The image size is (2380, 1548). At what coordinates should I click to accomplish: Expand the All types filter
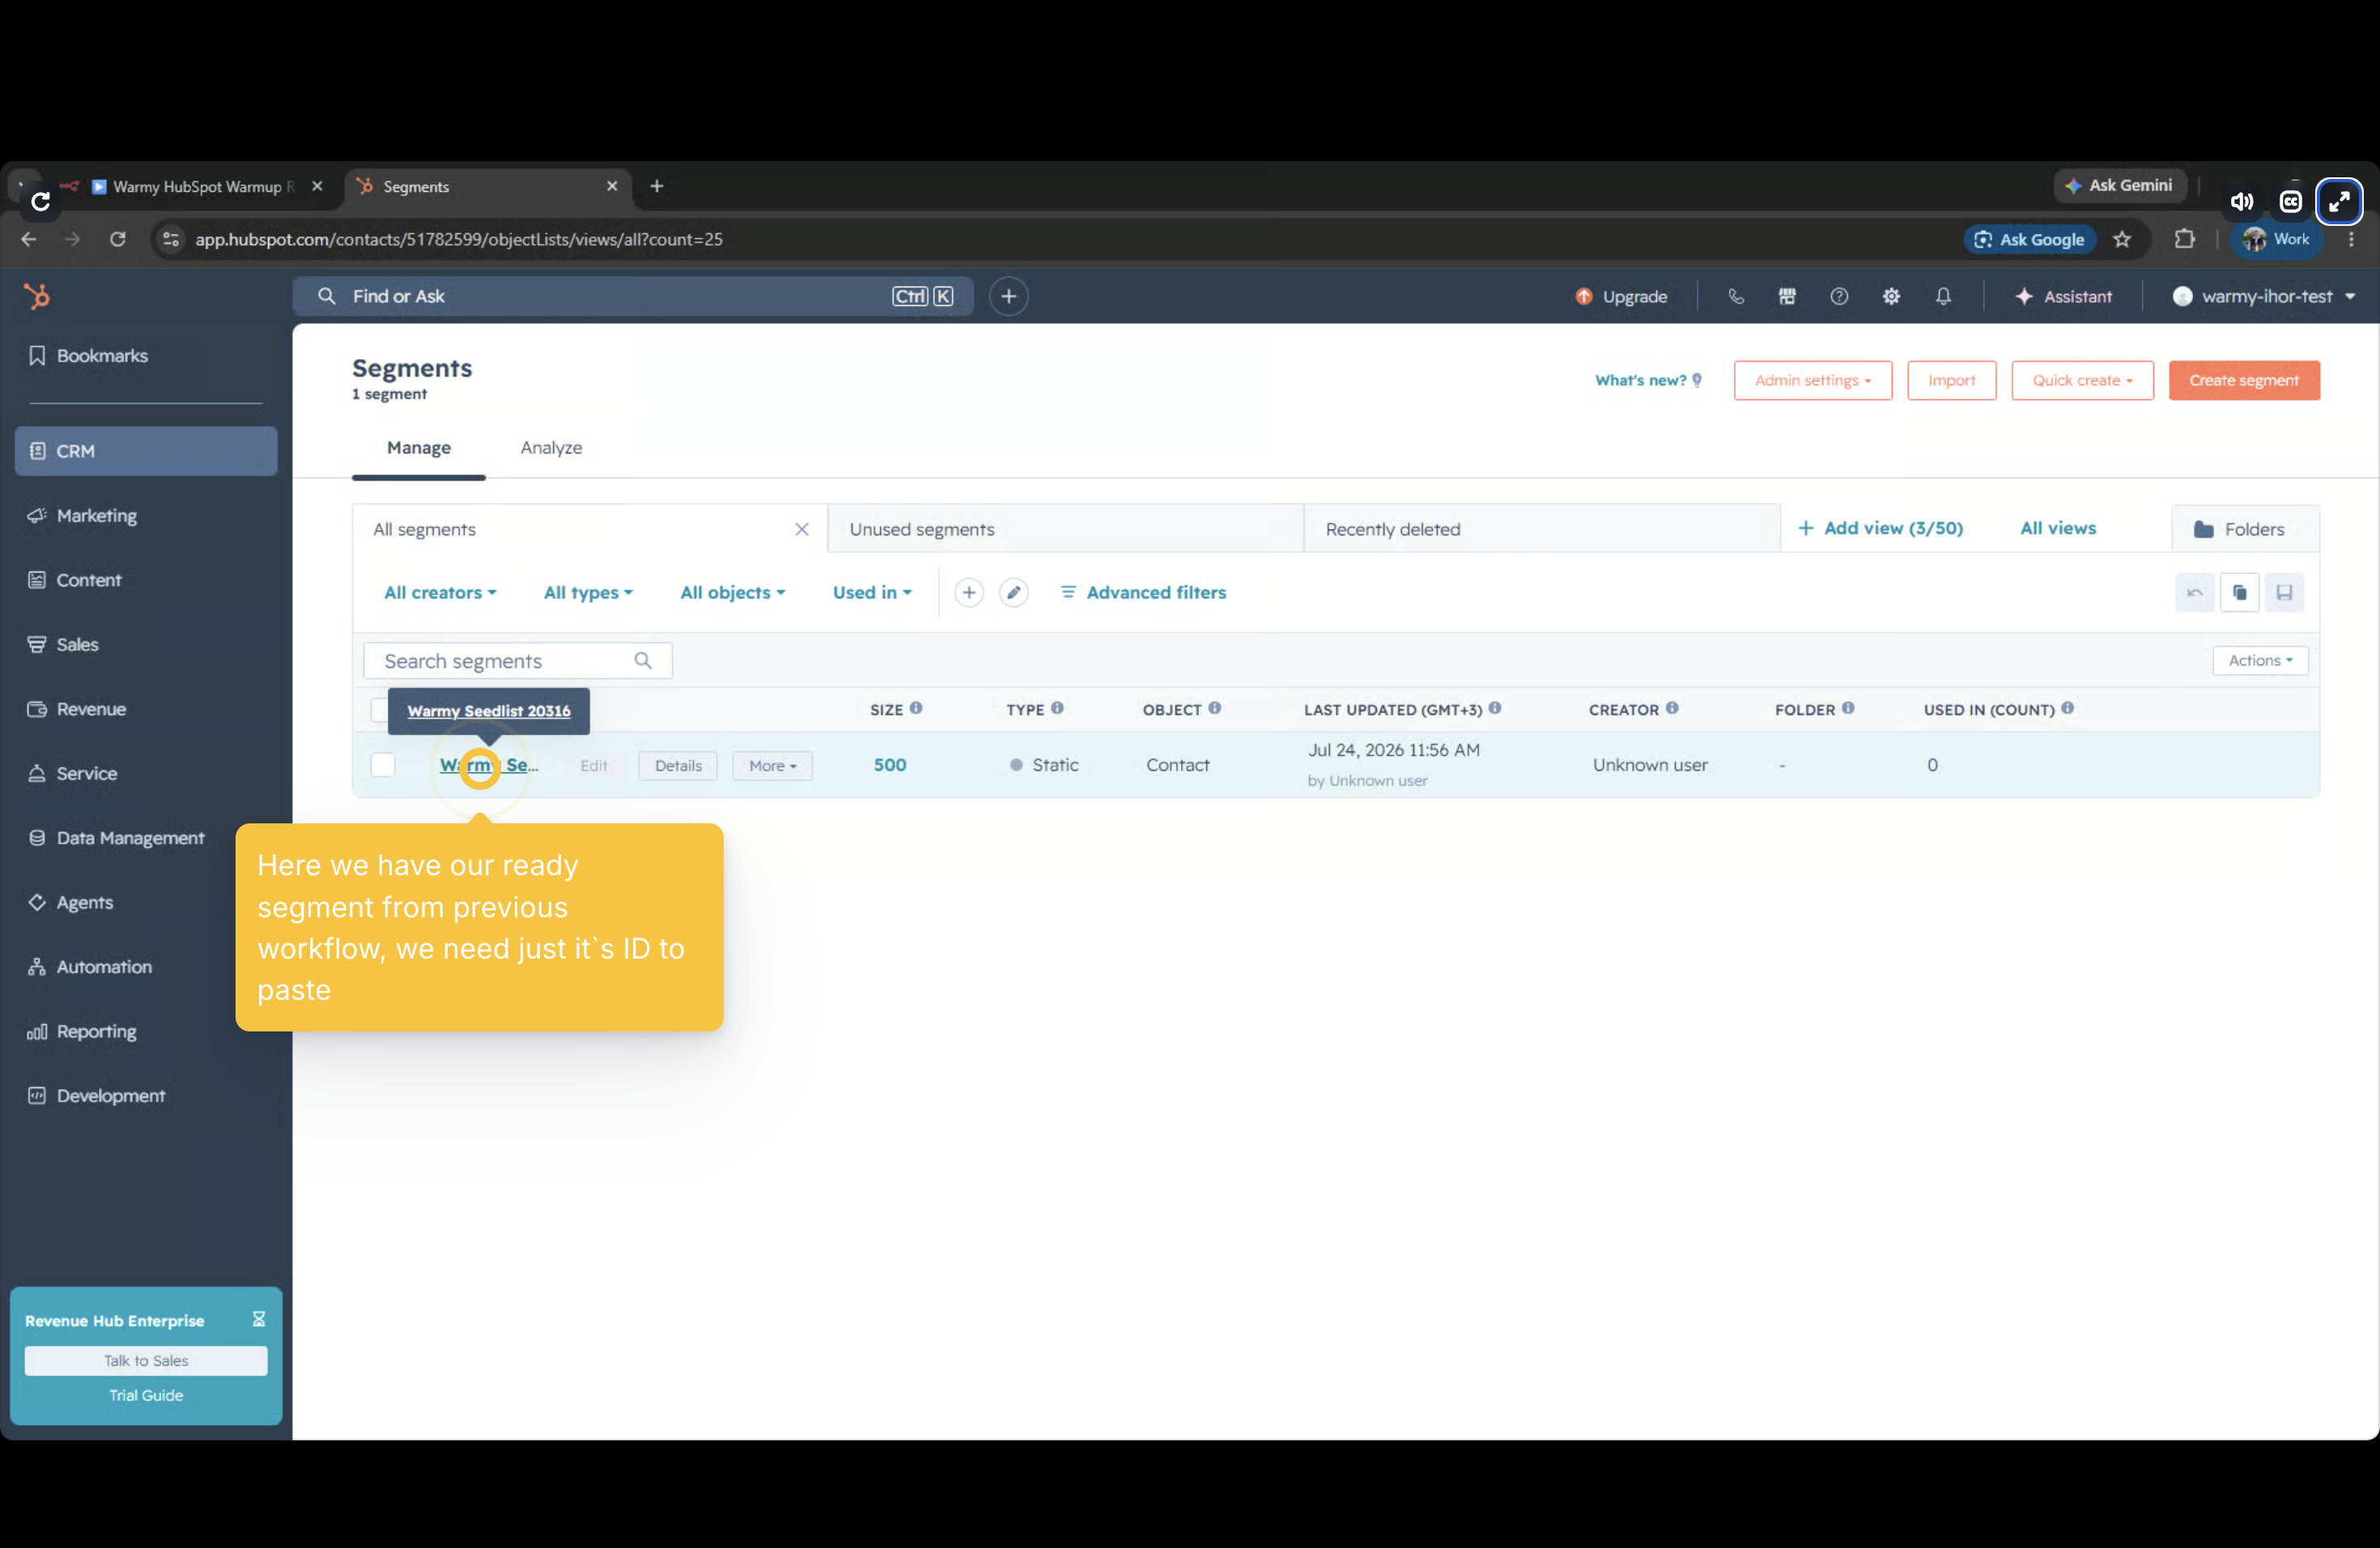(x=588, y=593)
